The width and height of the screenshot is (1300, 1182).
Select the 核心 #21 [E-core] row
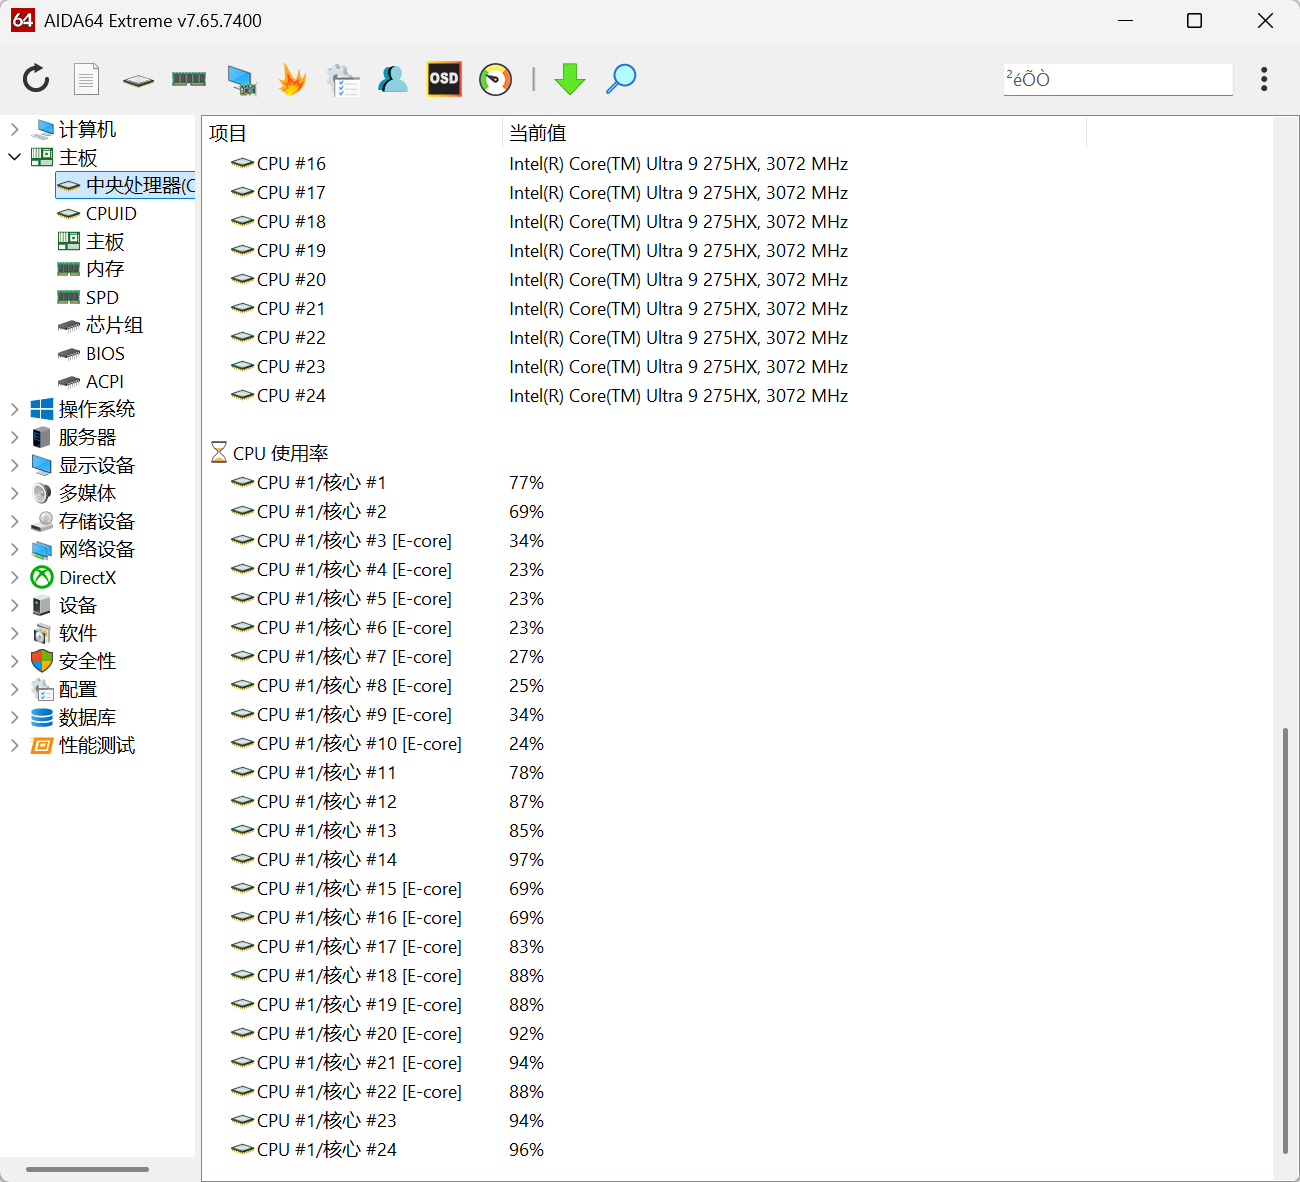pyautogui.click(x=645, y=1062)
